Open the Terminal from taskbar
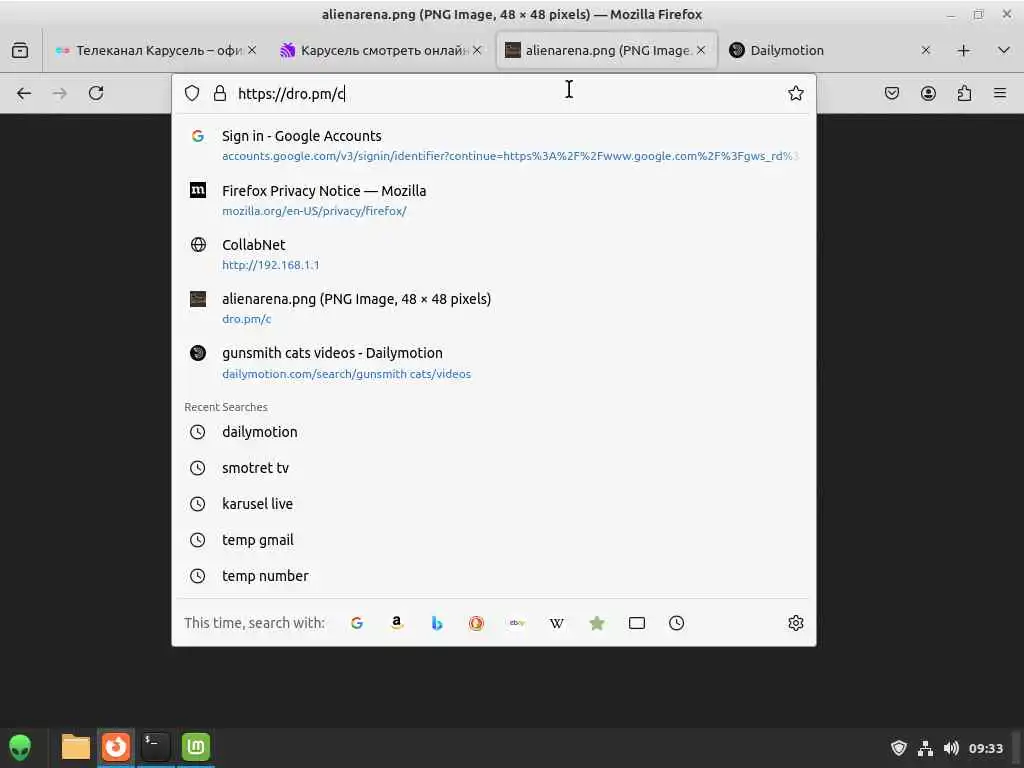Image resolution: width=1024 pixels, height=768 pixels. pyautogui.click(x=155, y=747)
